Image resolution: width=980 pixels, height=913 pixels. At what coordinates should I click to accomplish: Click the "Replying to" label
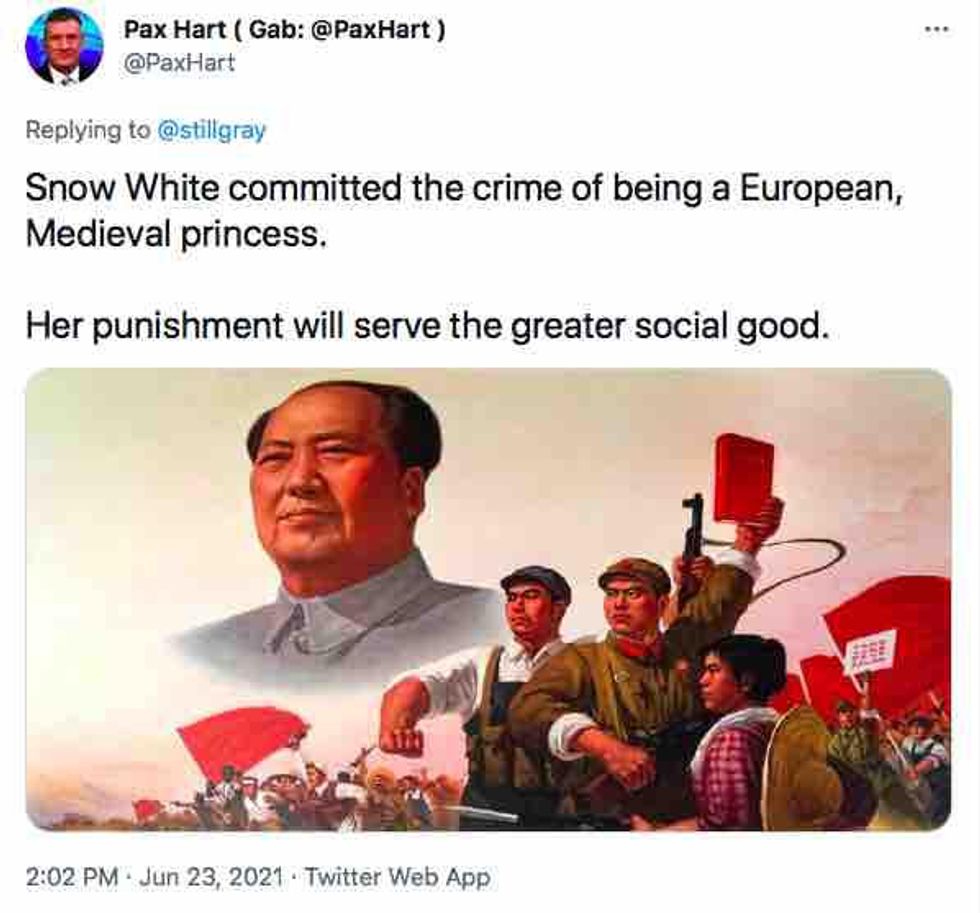click(x=88, y=130)
